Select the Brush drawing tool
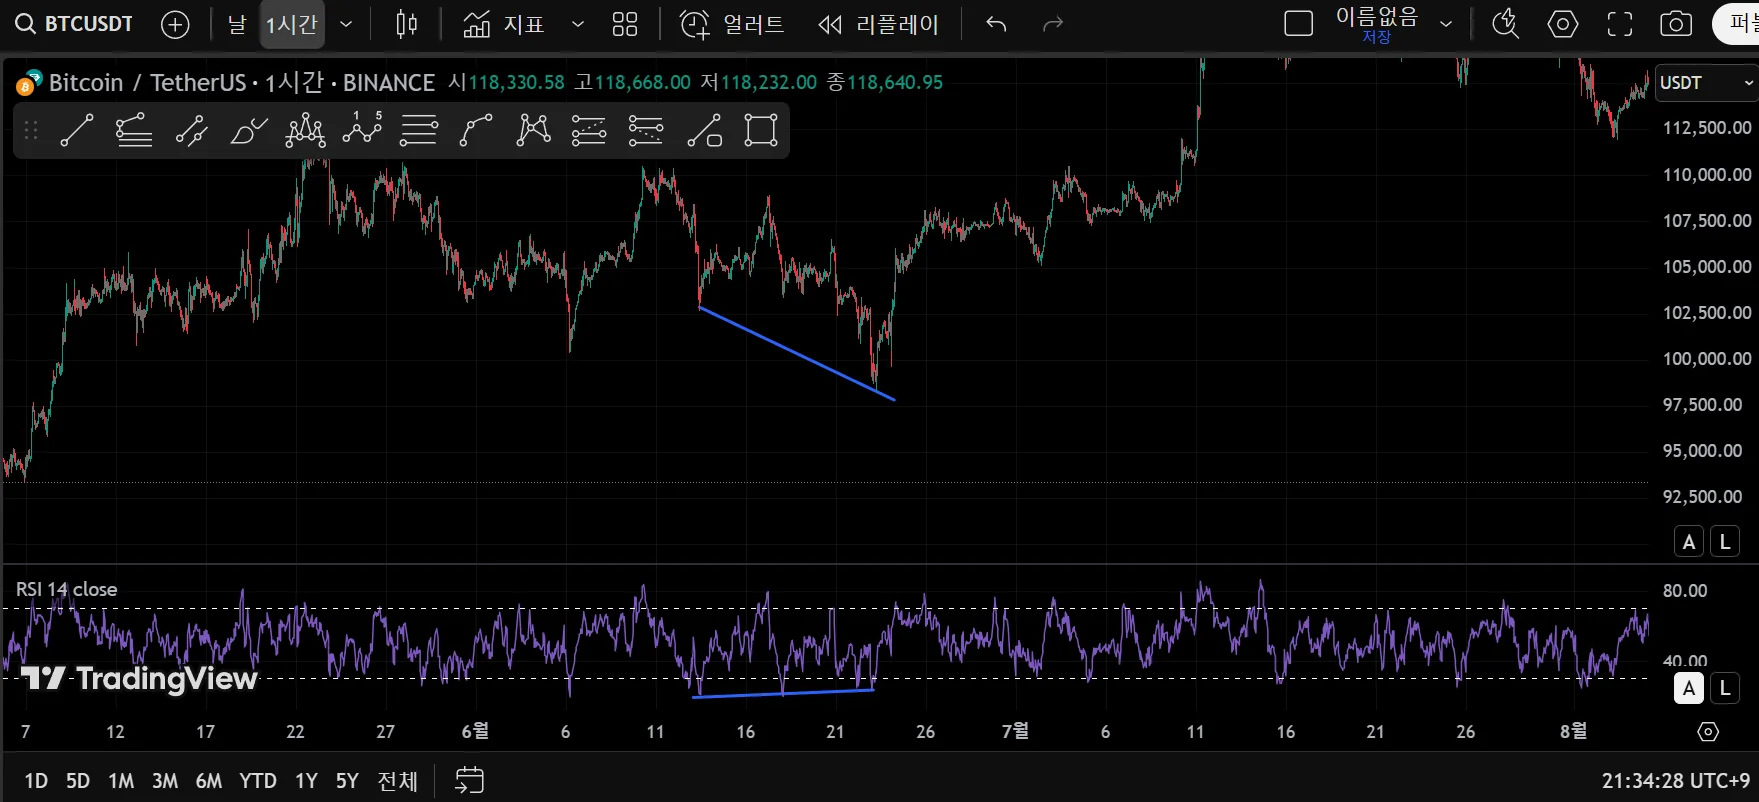The width and height of the screenshot is (1759, 802). tap(248, 131)
